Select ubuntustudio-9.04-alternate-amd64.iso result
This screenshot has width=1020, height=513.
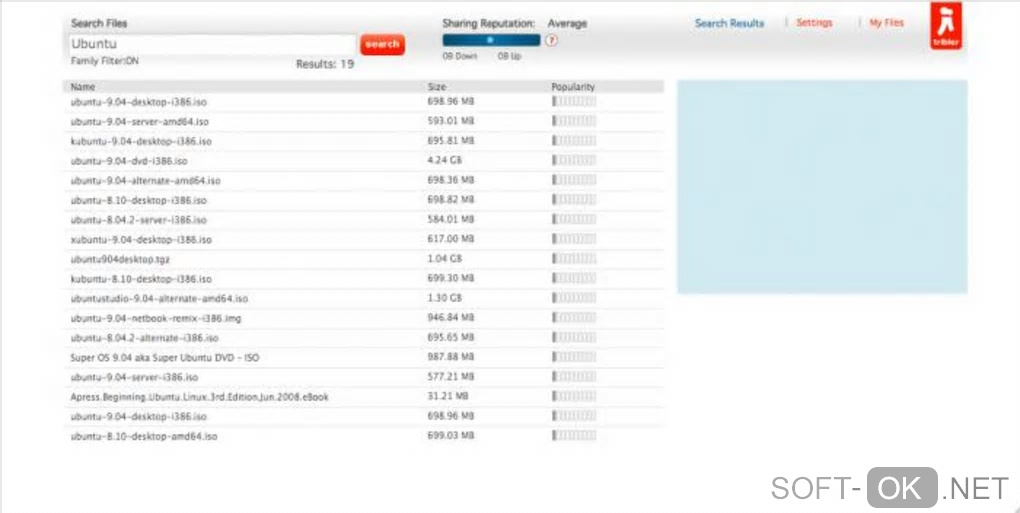coord(363,298)
